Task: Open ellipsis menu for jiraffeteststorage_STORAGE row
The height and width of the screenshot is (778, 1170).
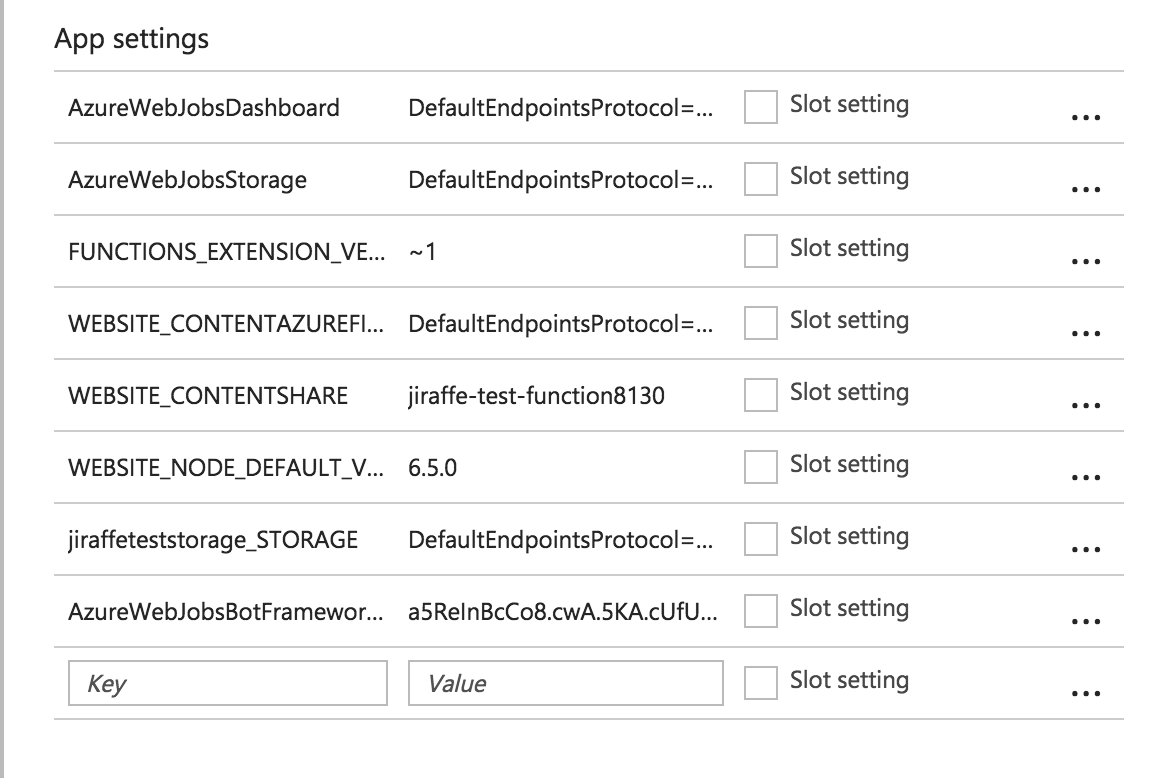Action: click(x=1085, y=550)
